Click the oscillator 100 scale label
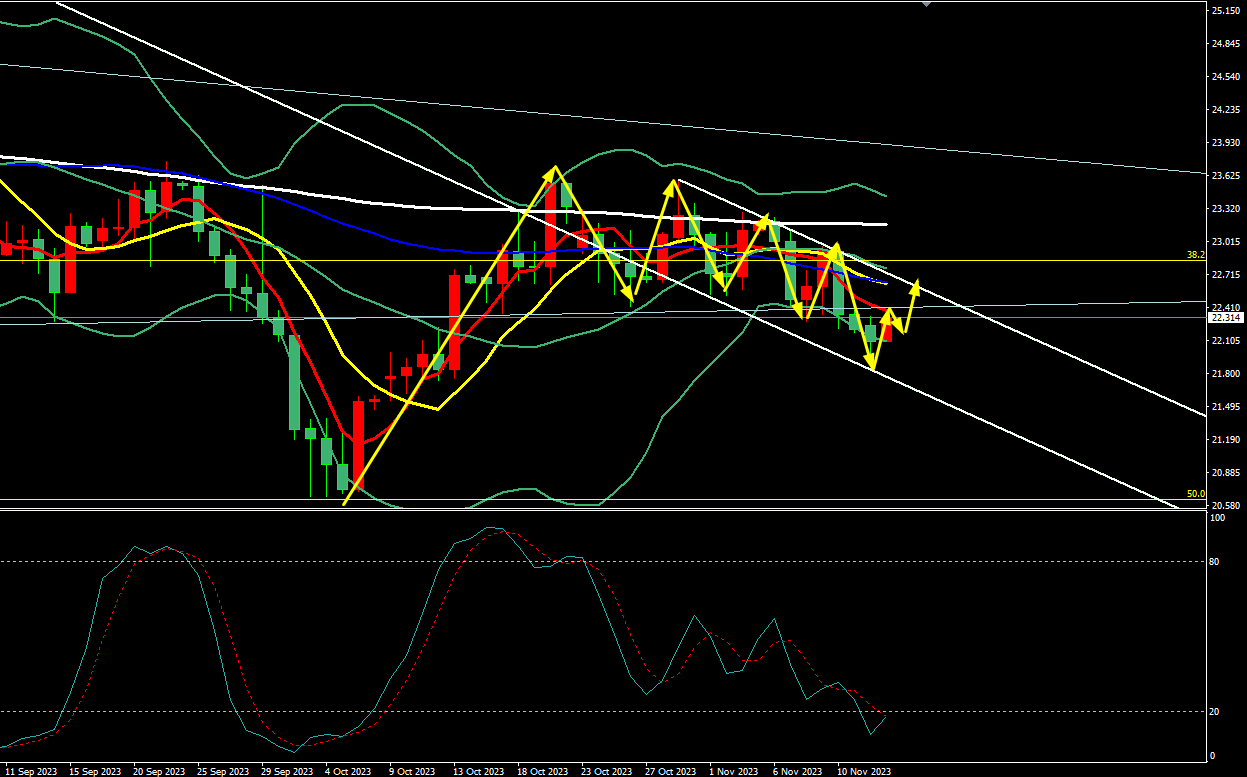Image resolution: width=1247 pixels, height=777 pixels. tap(1216, 518)
